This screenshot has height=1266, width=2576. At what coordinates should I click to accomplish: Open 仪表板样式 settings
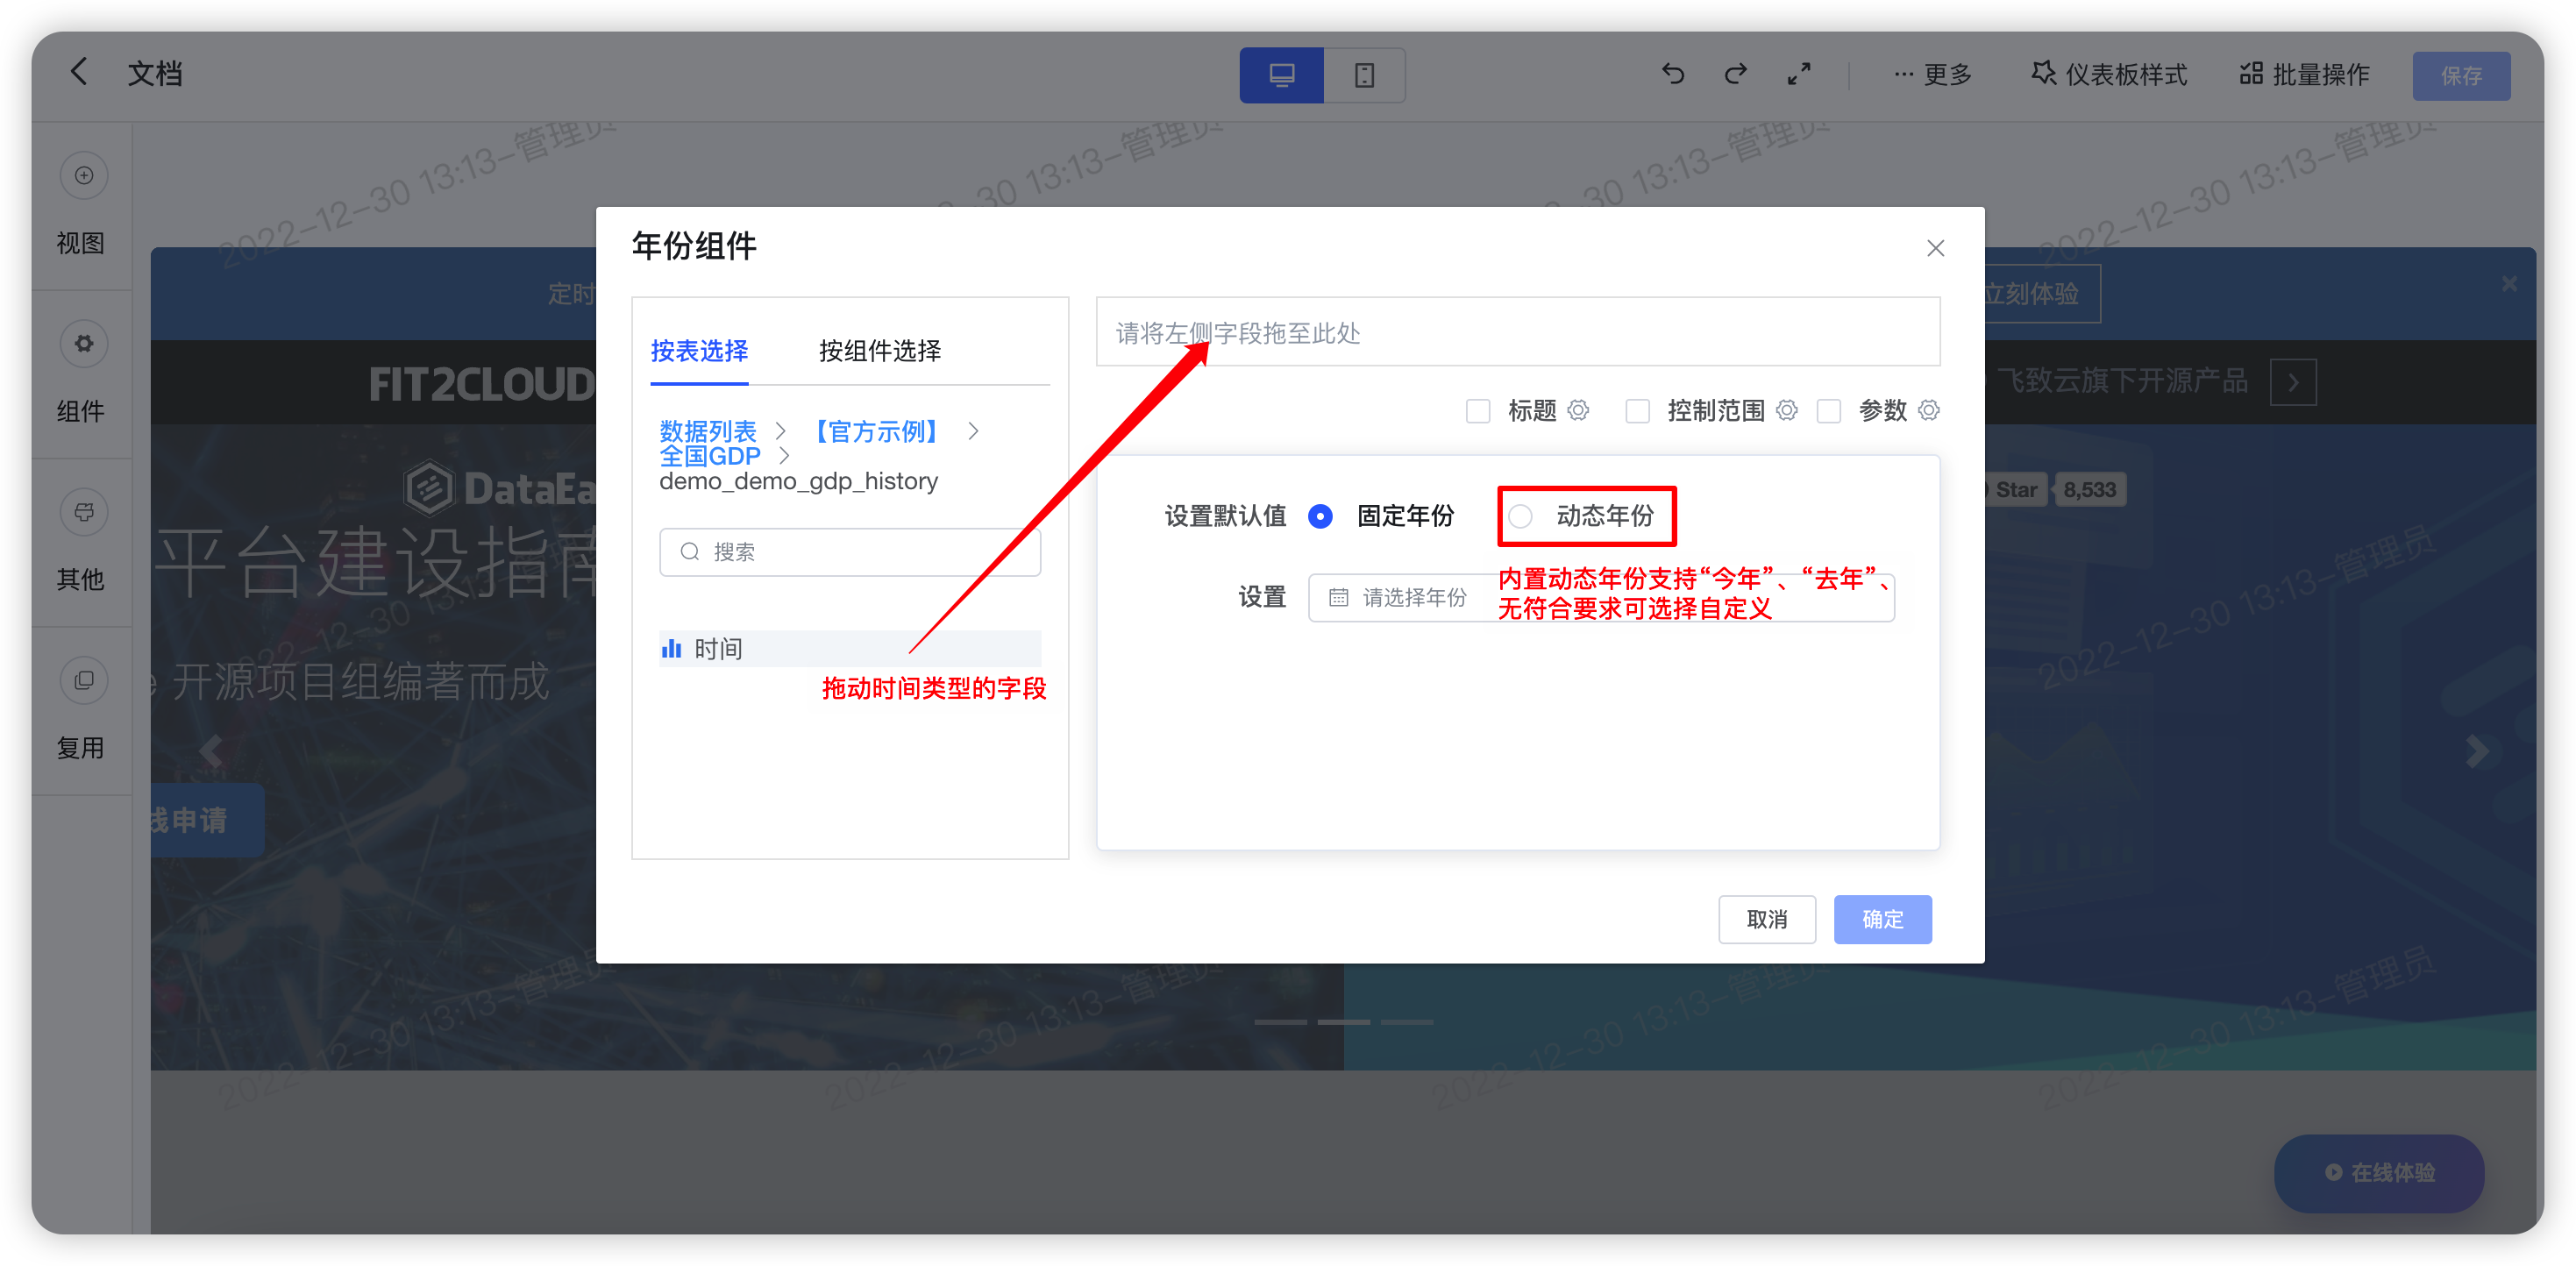coord(2109,74)
